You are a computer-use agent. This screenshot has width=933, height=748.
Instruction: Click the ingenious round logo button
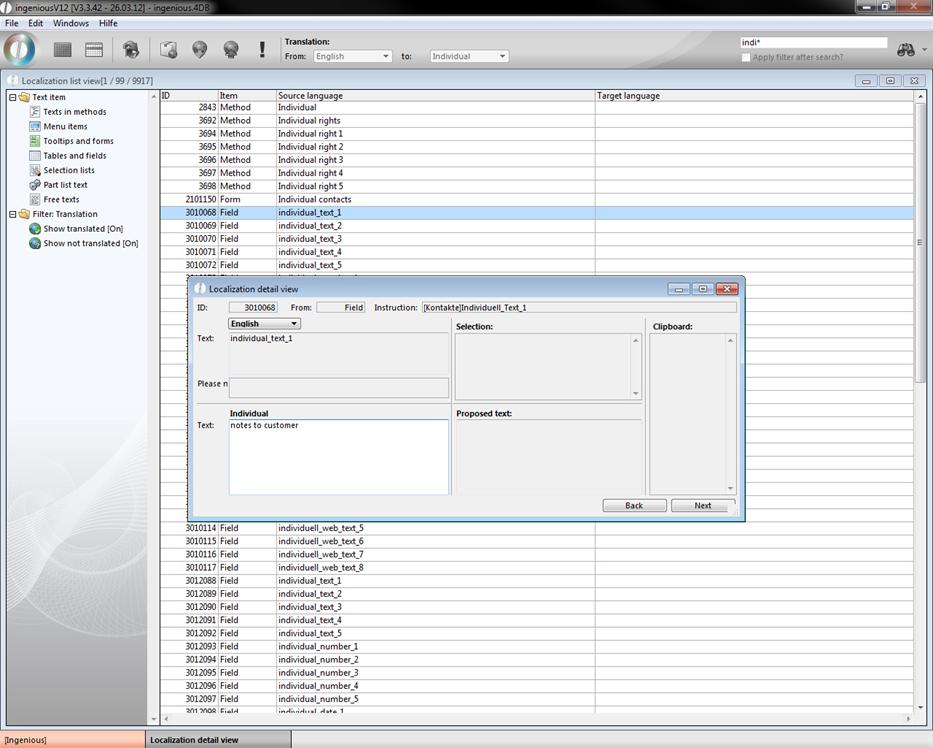(x=20, y=49)
